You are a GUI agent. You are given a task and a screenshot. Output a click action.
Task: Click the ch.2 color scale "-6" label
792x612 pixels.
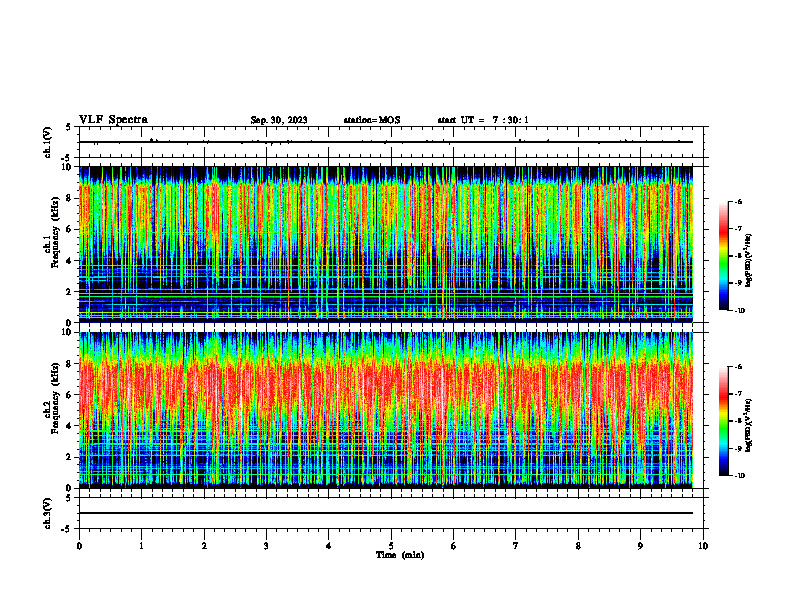pyautogui.click(x=738, y=367)
